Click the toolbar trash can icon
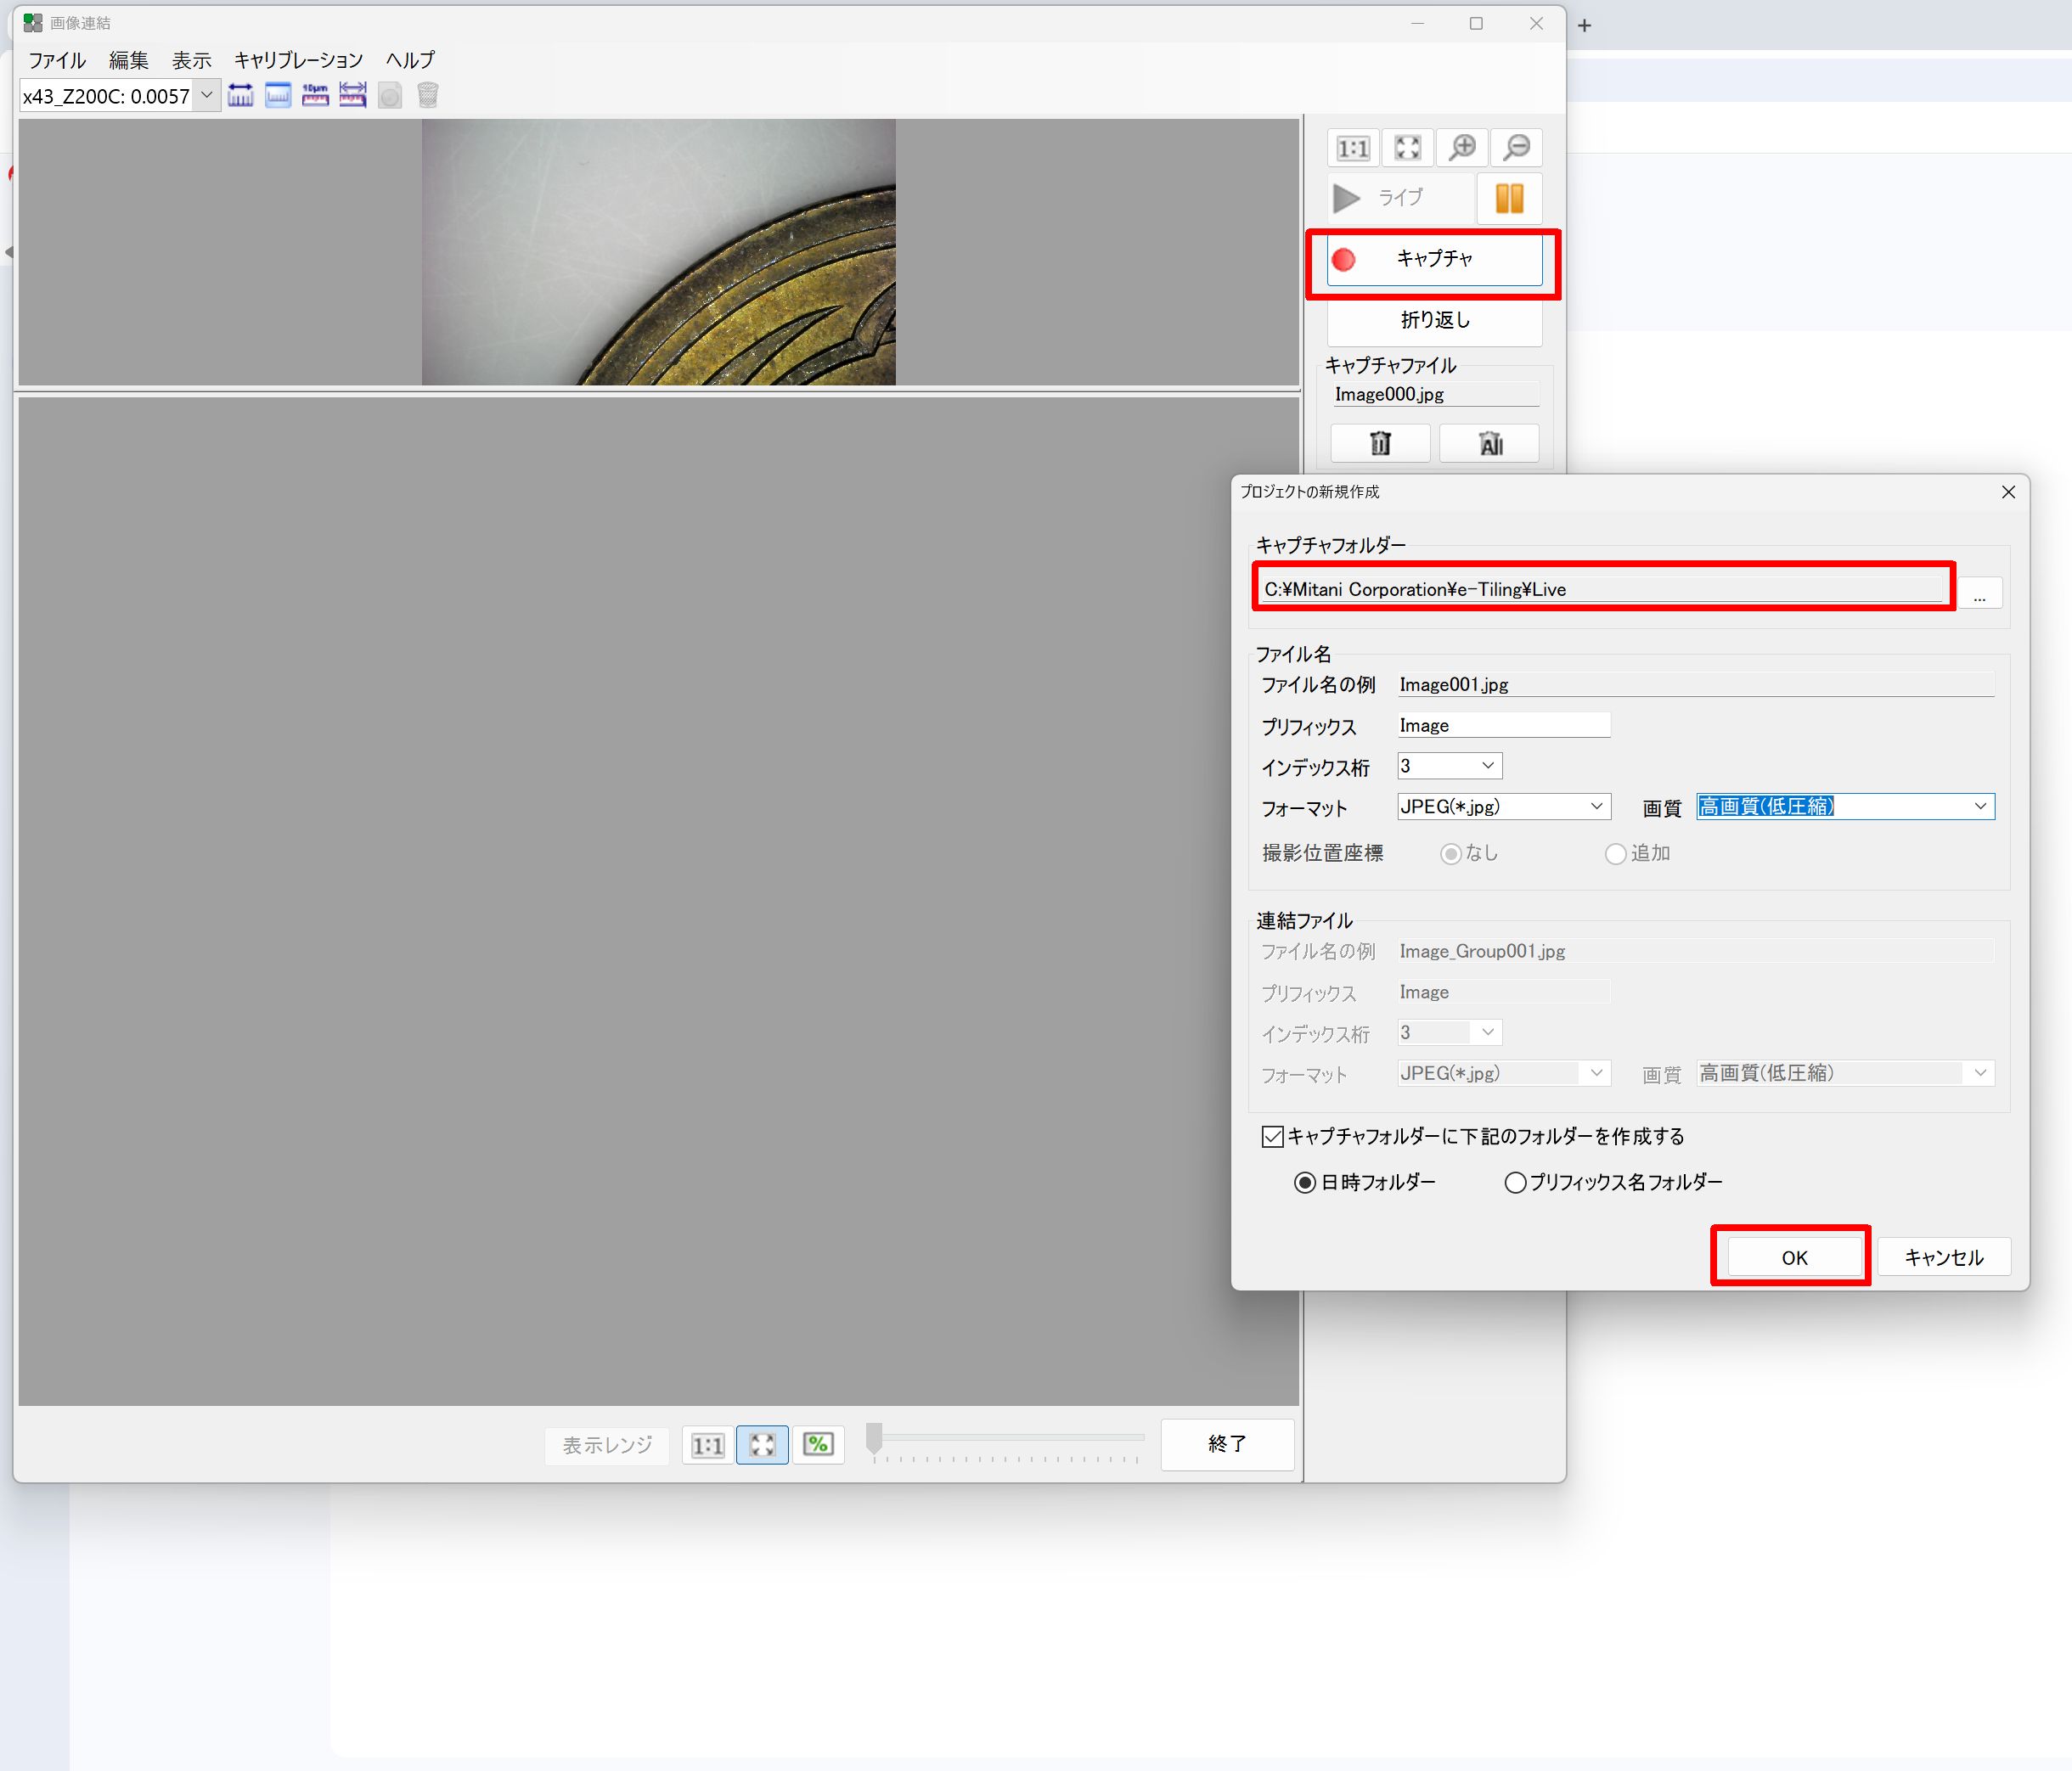The width and height of the screenshot is (2072, 1771). point(428,96)
